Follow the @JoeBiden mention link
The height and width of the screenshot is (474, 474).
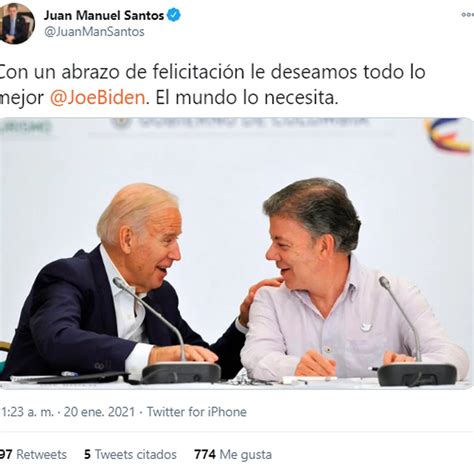point(98,98)
